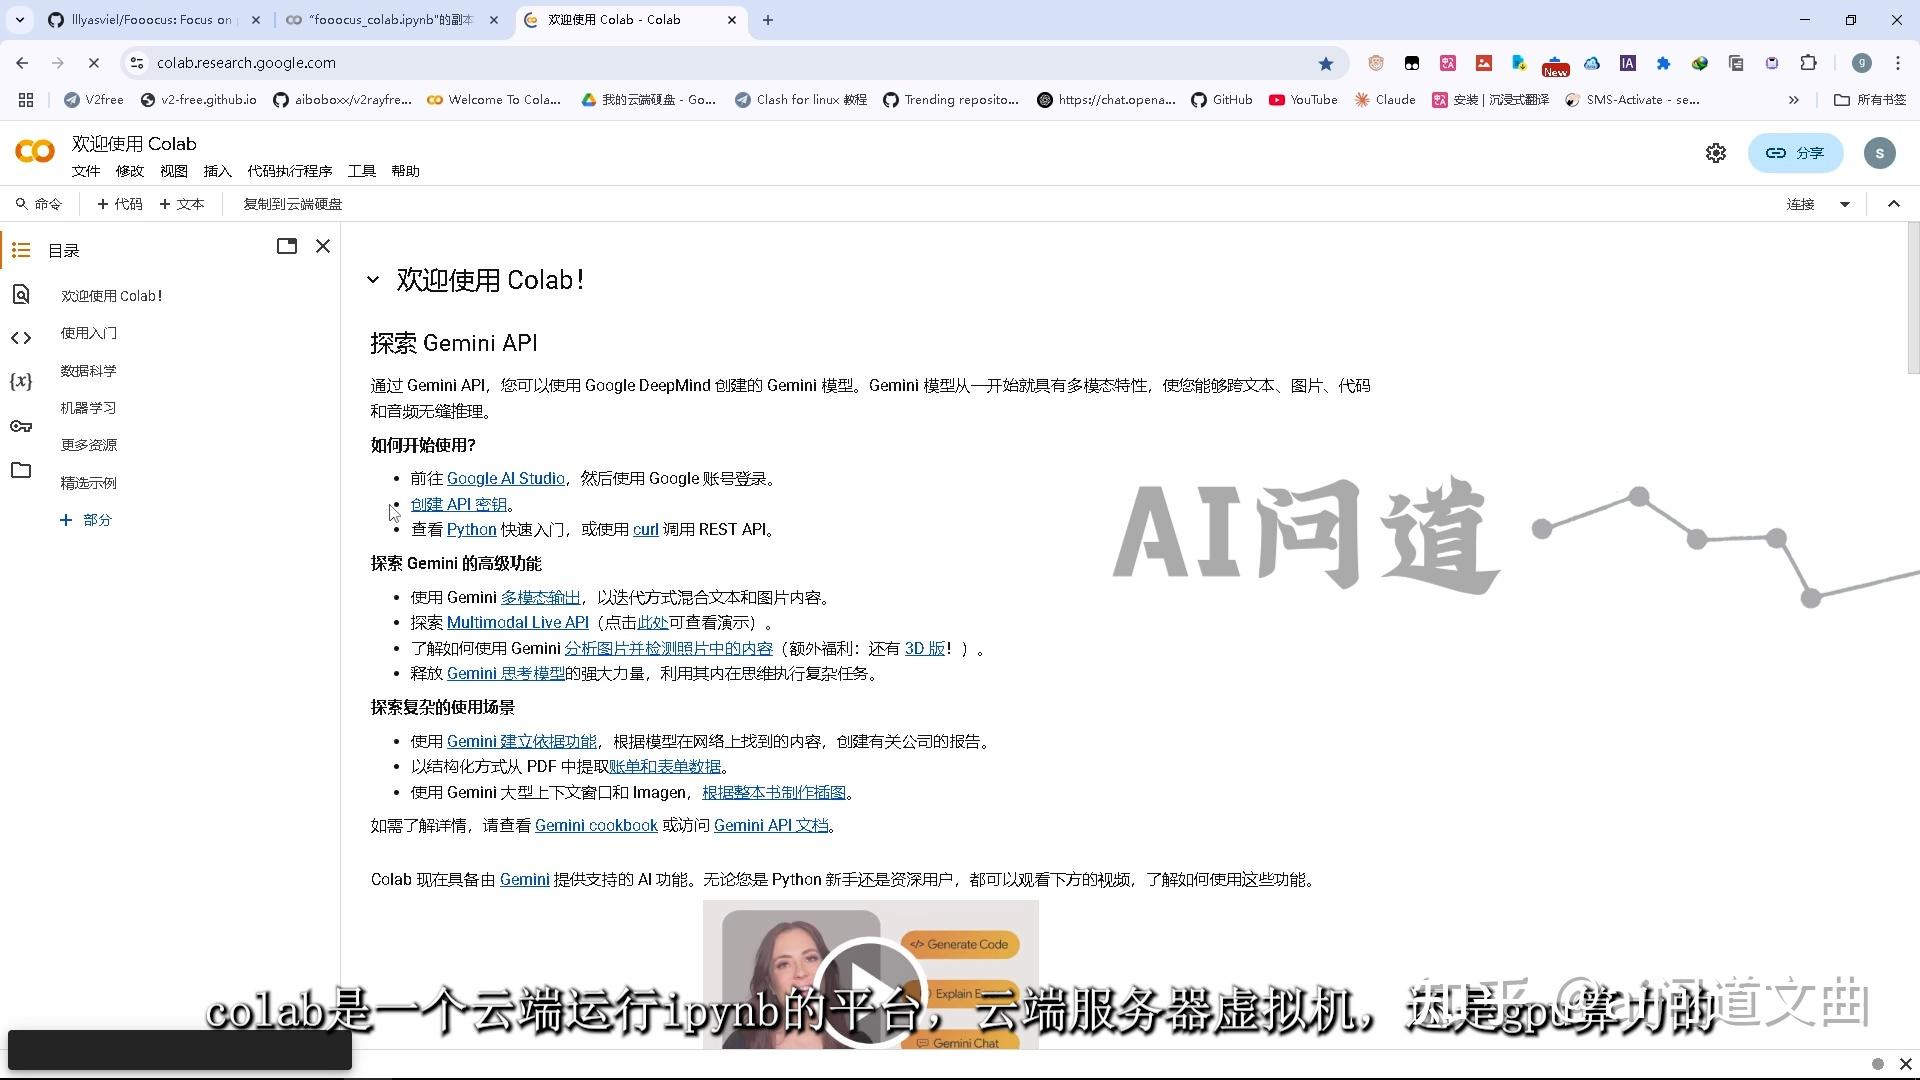
Task: Click the Colab logo
Action: (x=35, y=151)
